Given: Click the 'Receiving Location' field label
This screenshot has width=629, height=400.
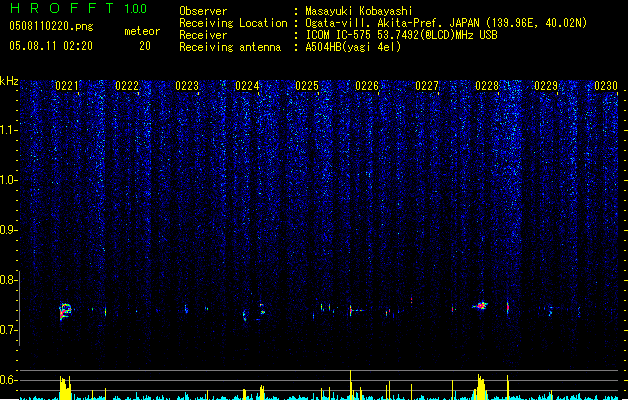Looking at the screenshot, I should (233, 23).
